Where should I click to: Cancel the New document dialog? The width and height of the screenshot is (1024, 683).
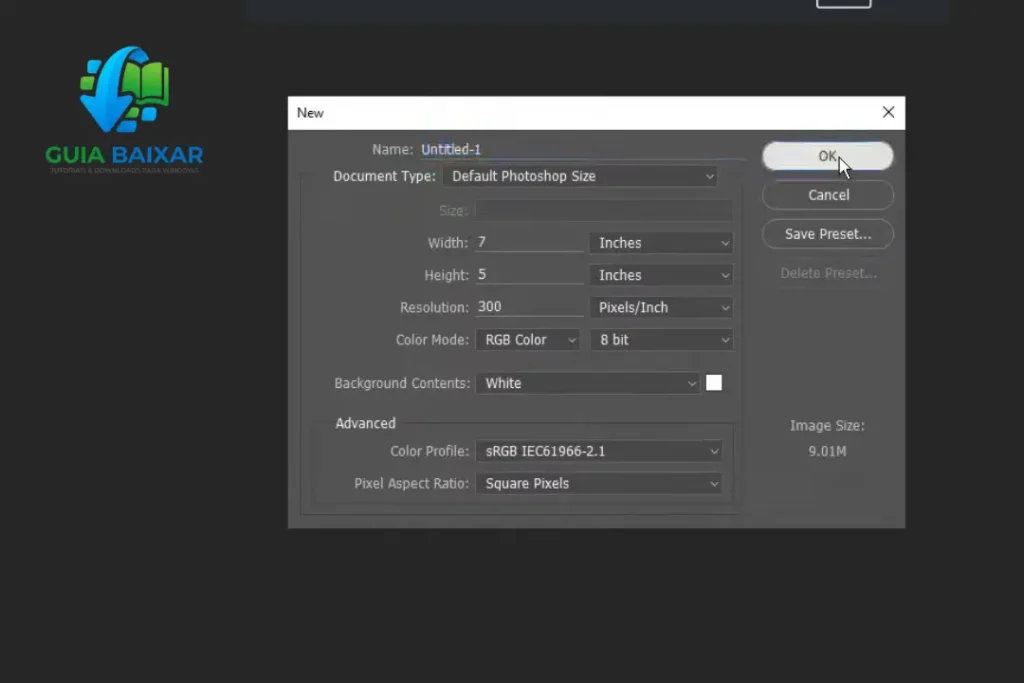(827, 195)
